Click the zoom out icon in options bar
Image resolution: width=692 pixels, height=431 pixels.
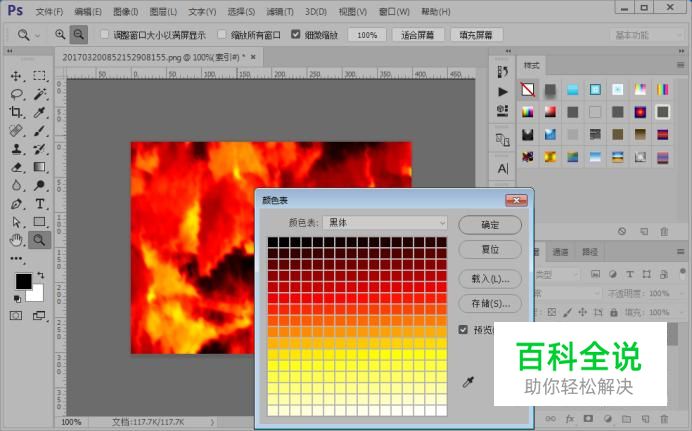79,34
